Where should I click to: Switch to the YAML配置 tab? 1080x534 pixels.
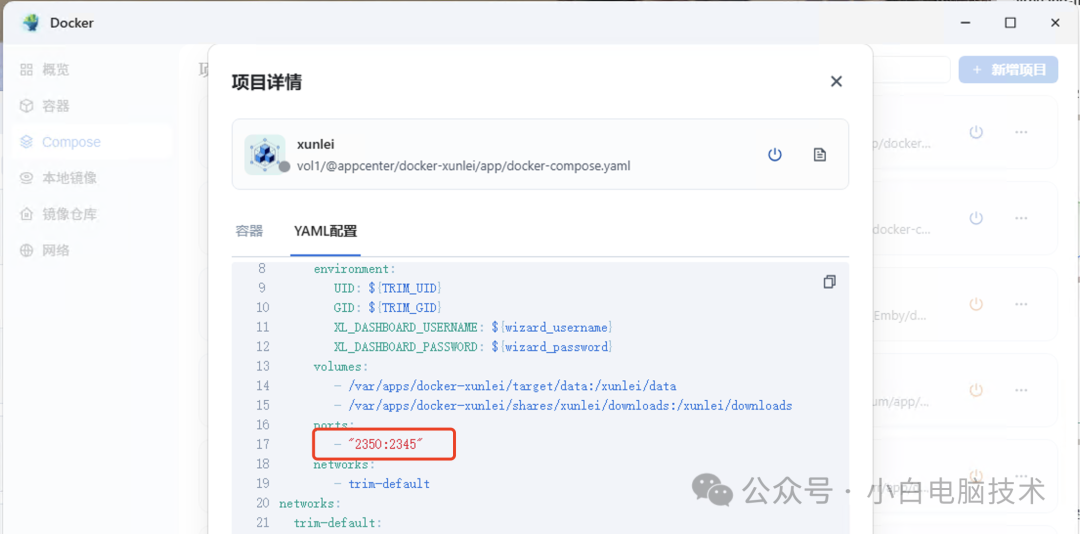coord(326,231)
